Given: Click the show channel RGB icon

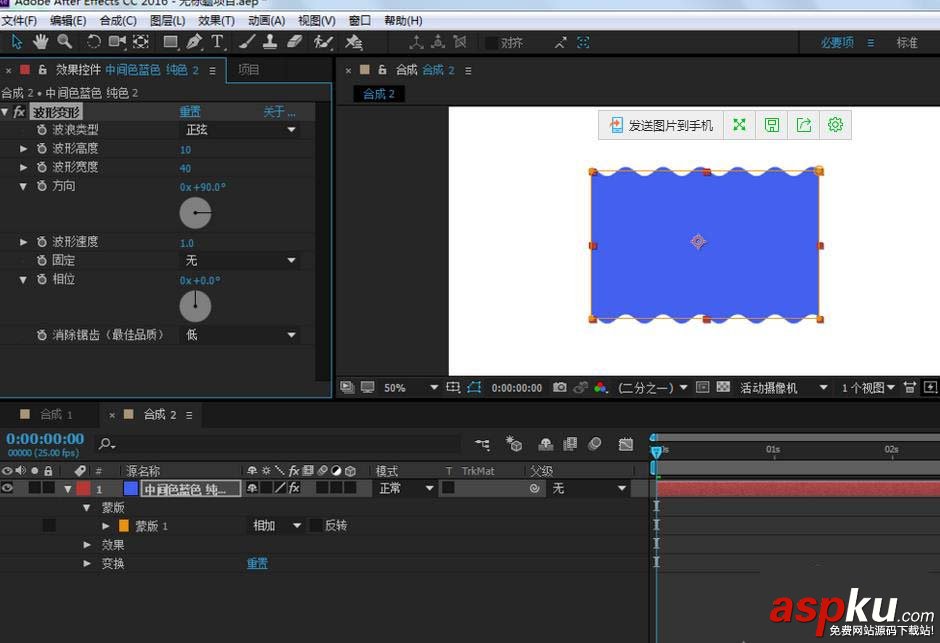Looking at the screenshot, I should (600, 388).
